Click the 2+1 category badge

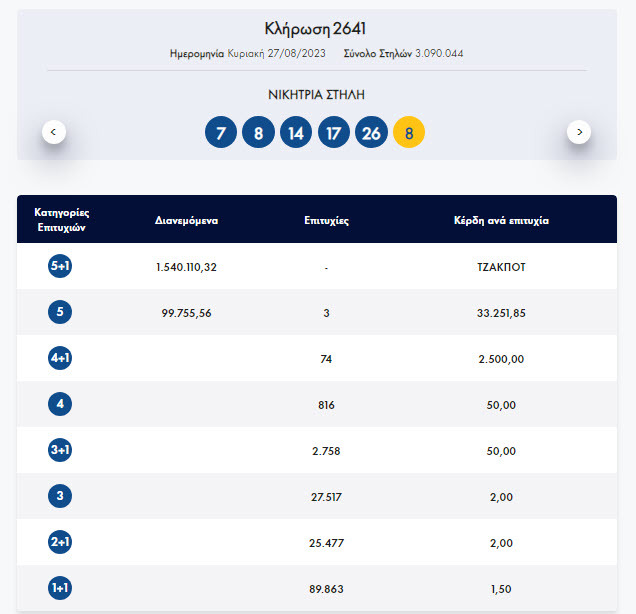coord(60,543)
